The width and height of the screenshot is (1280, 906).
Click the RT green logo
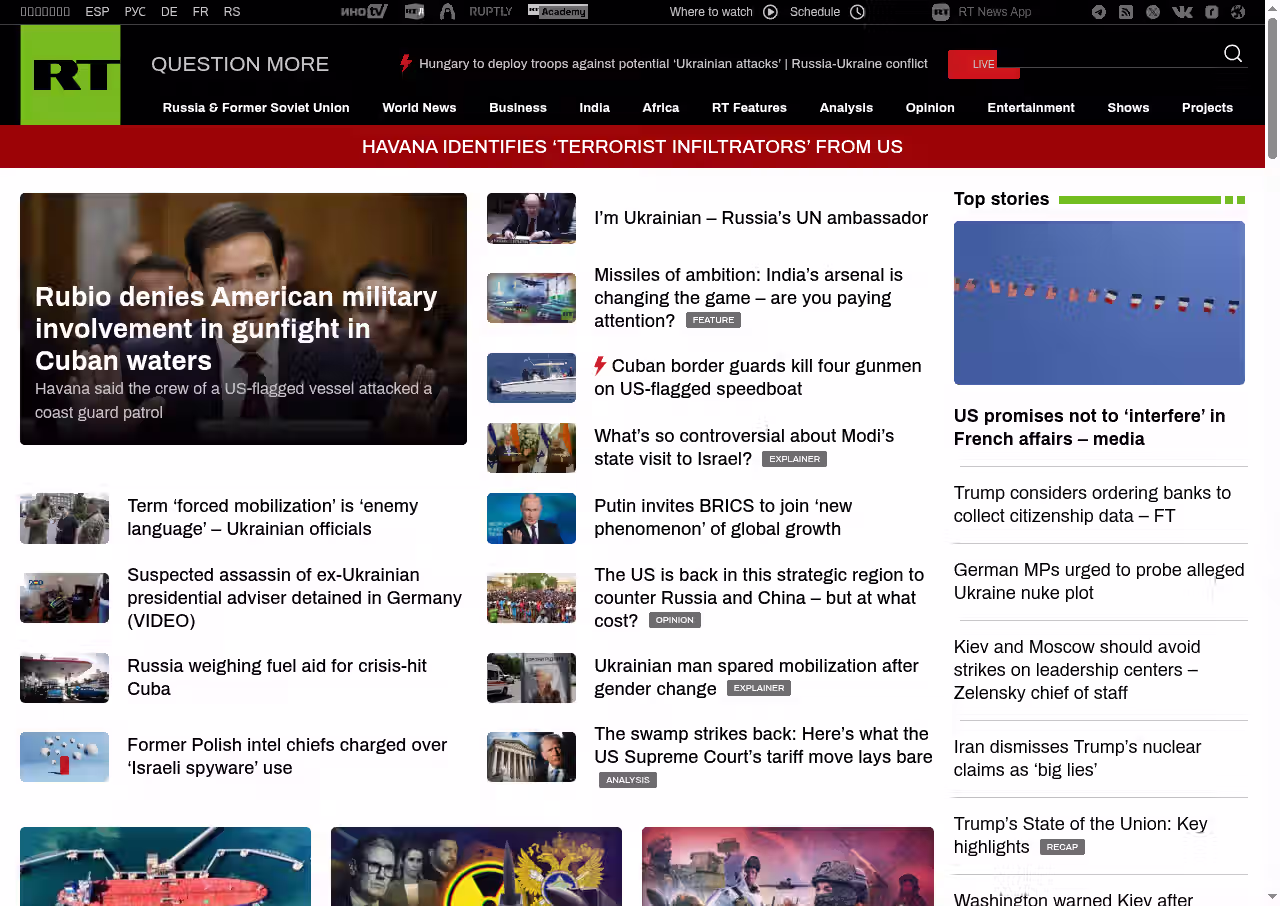pos(70,75)
